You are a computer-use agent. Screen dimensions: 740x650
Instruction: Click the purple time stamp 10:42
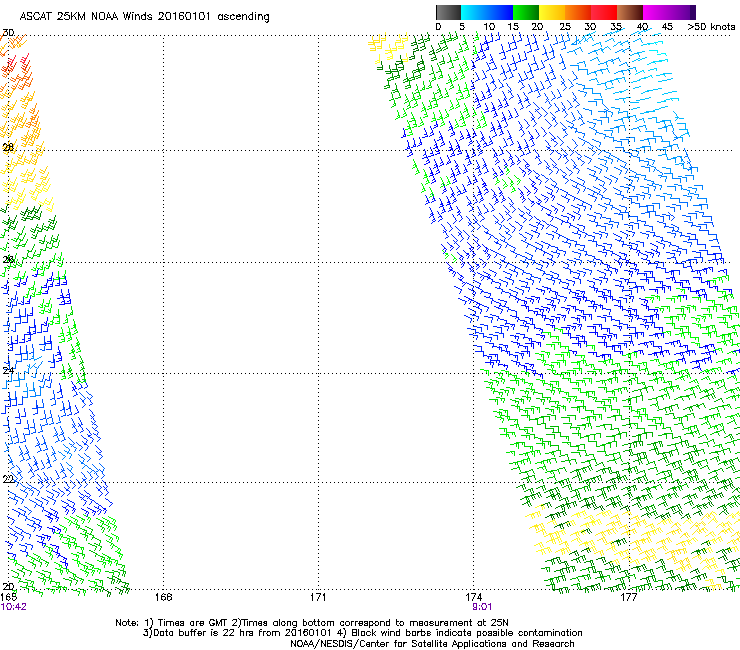14,607
